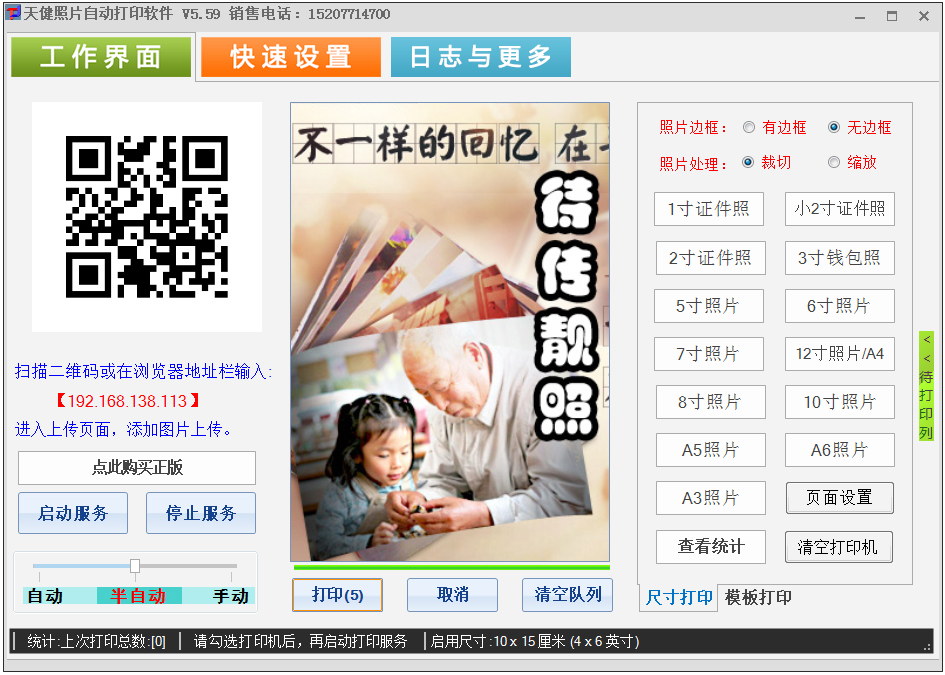Select the 8寸照片 size
The image size is (945, 675).
point(711,402)
